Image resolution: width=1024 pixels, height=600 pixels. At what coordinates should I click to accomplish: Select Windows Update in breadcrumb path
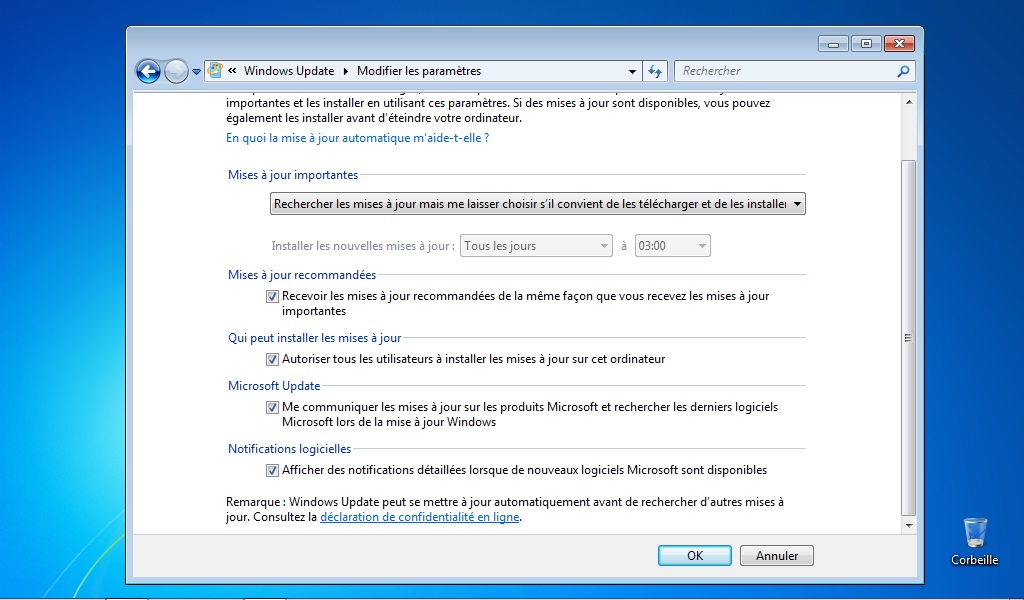tap(289, 71)
